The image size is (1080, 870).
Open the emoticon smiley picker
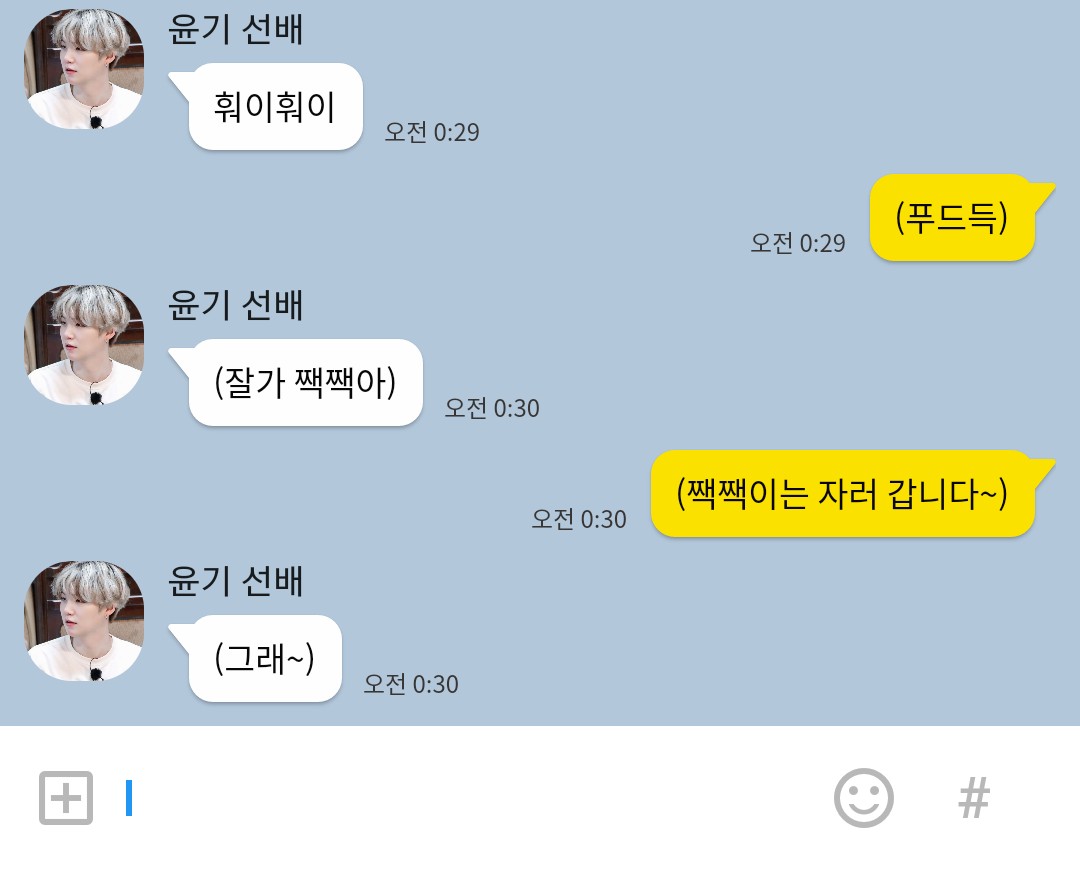[864, 798]
